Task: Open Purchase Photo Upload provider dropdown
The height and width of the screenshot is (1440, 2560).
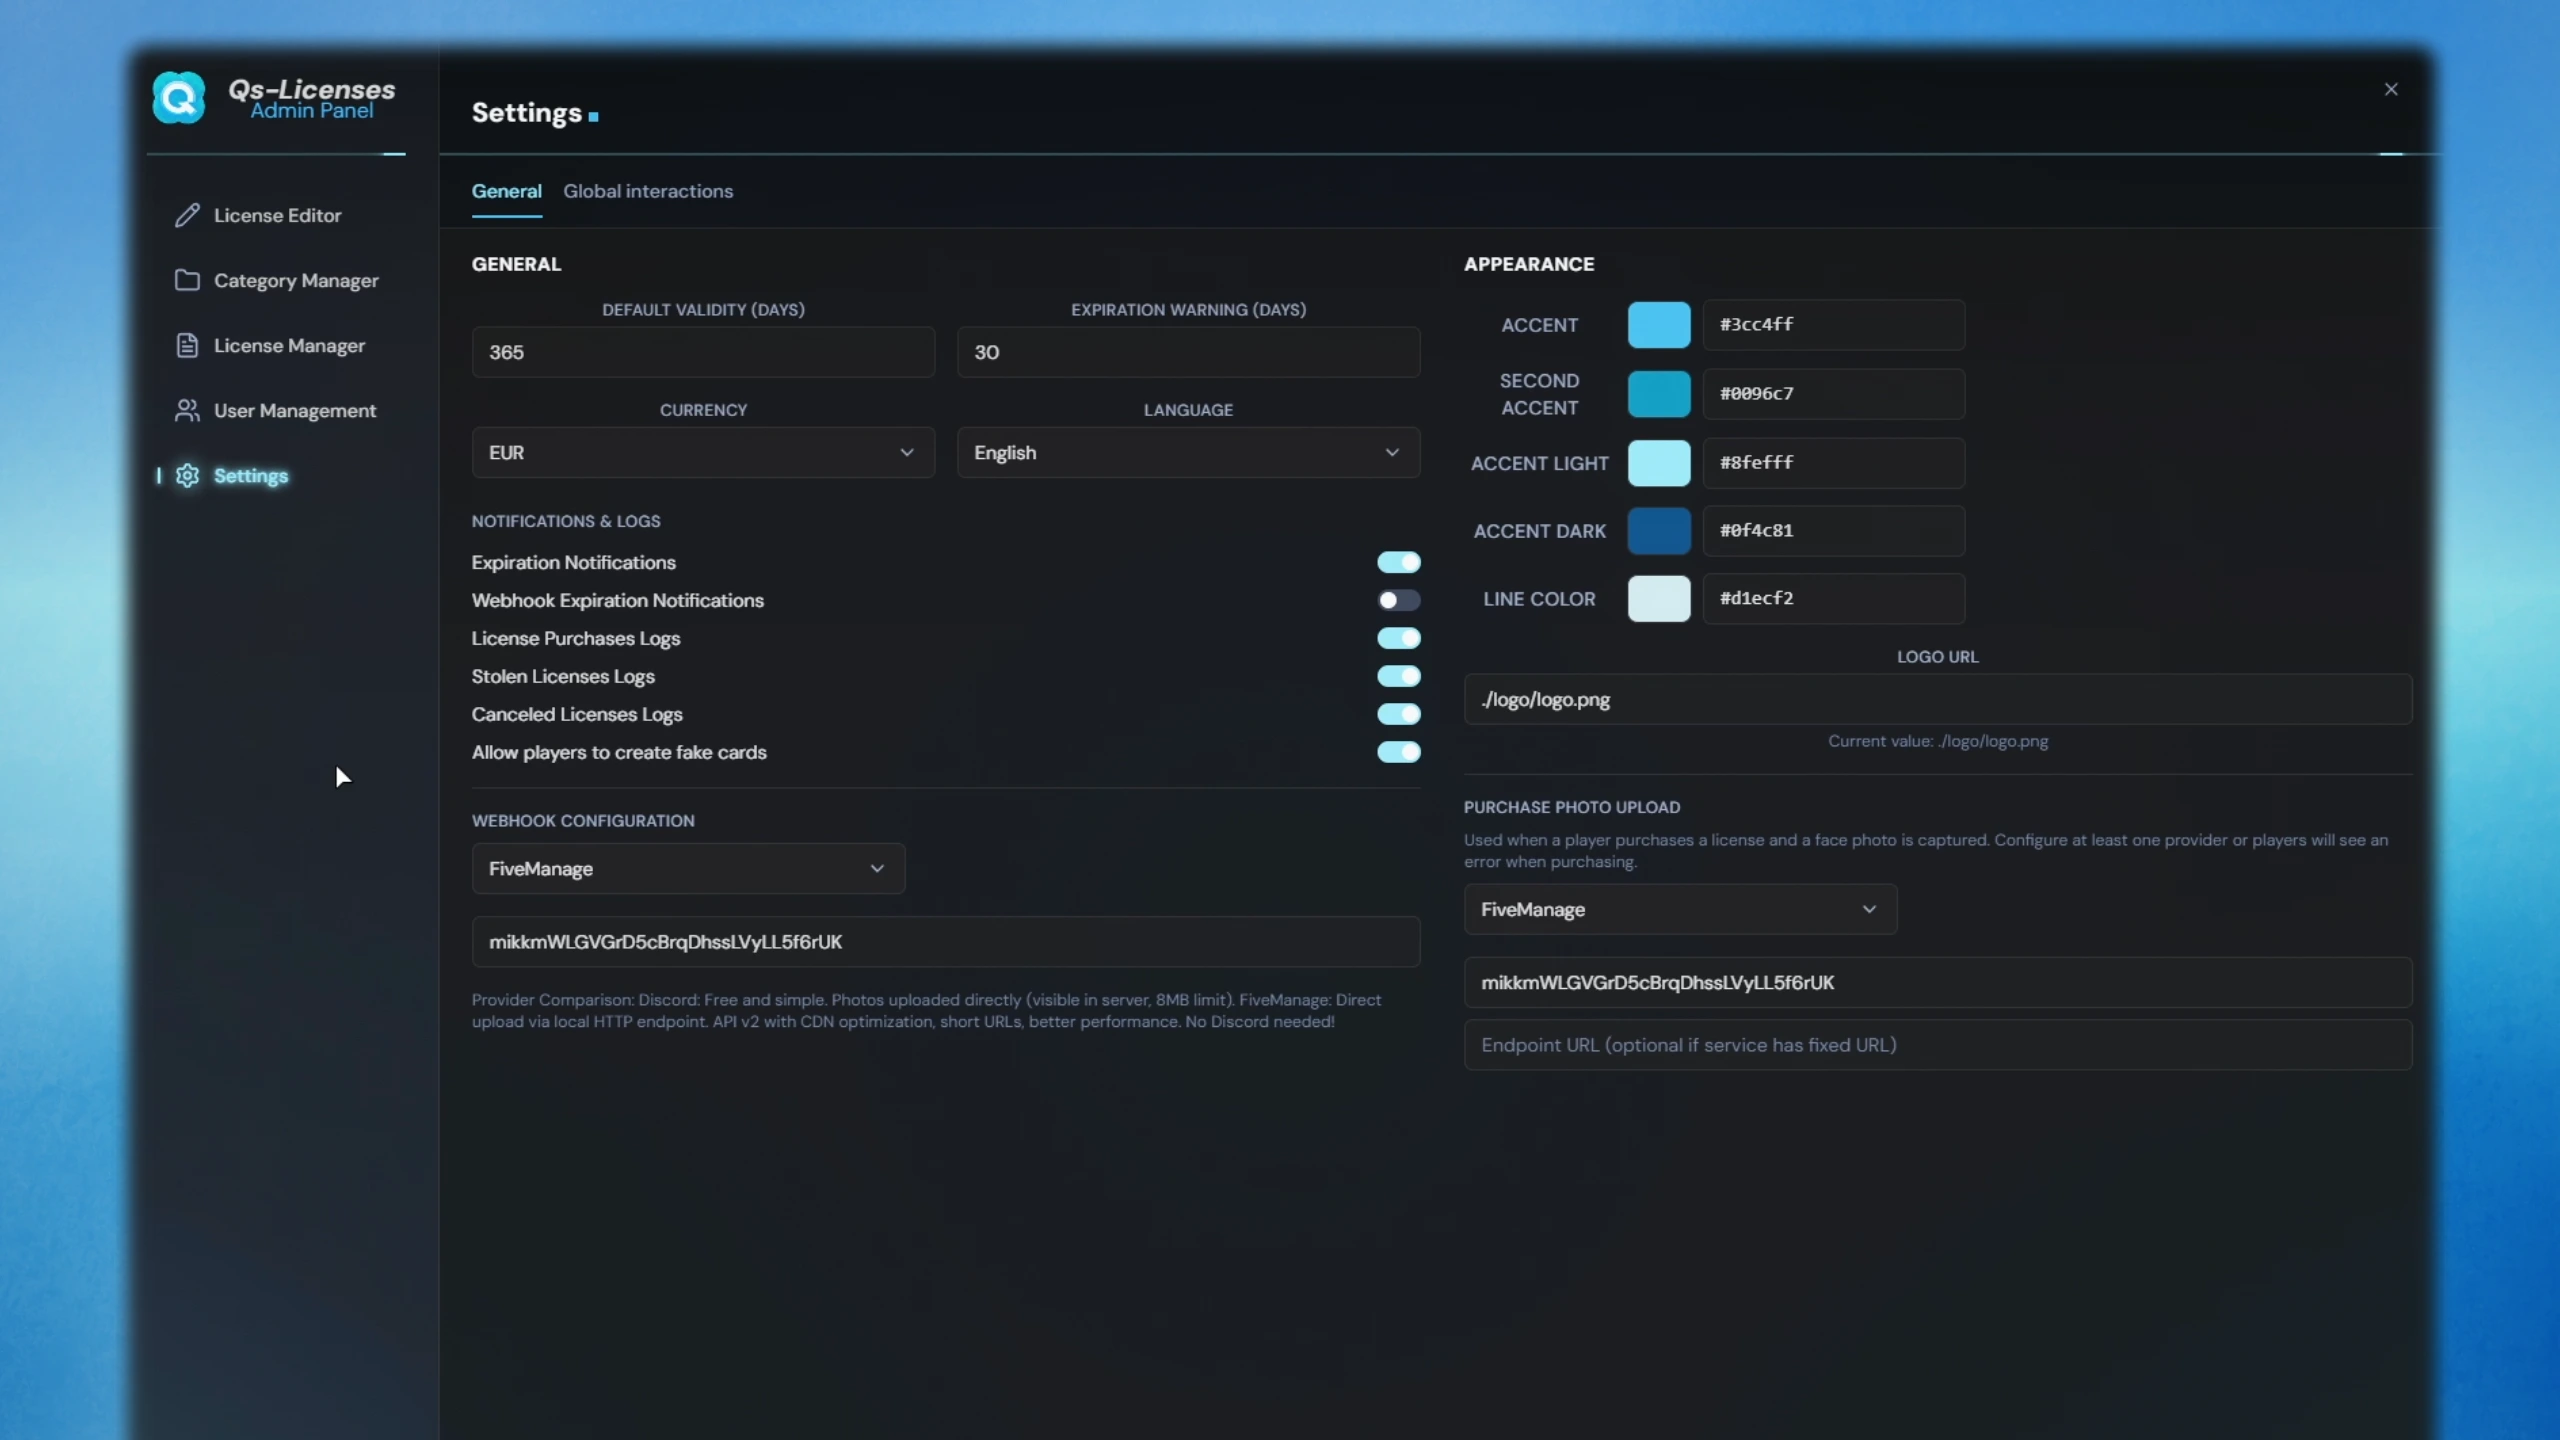Action: [x=1680, y=909]
